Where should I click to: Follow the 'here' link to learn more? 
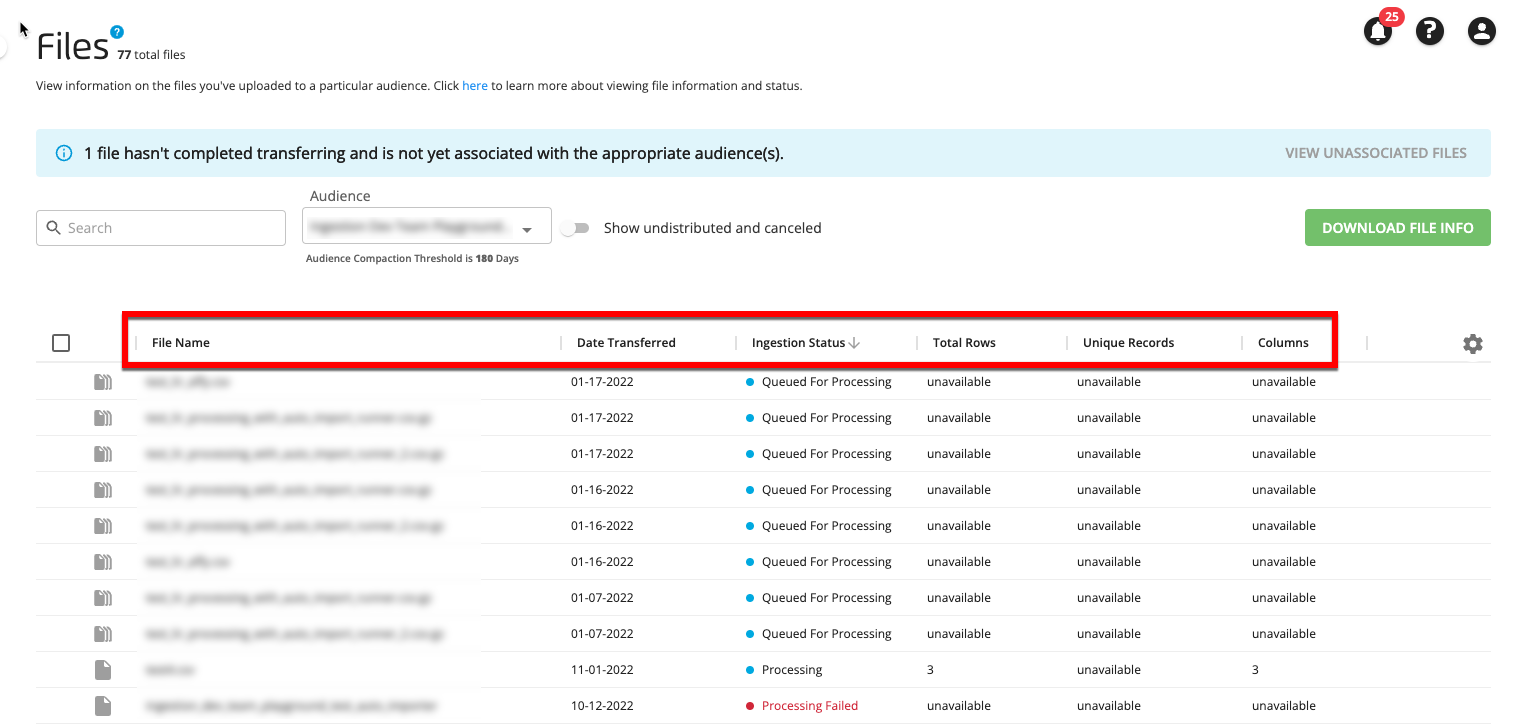(475, 86)
